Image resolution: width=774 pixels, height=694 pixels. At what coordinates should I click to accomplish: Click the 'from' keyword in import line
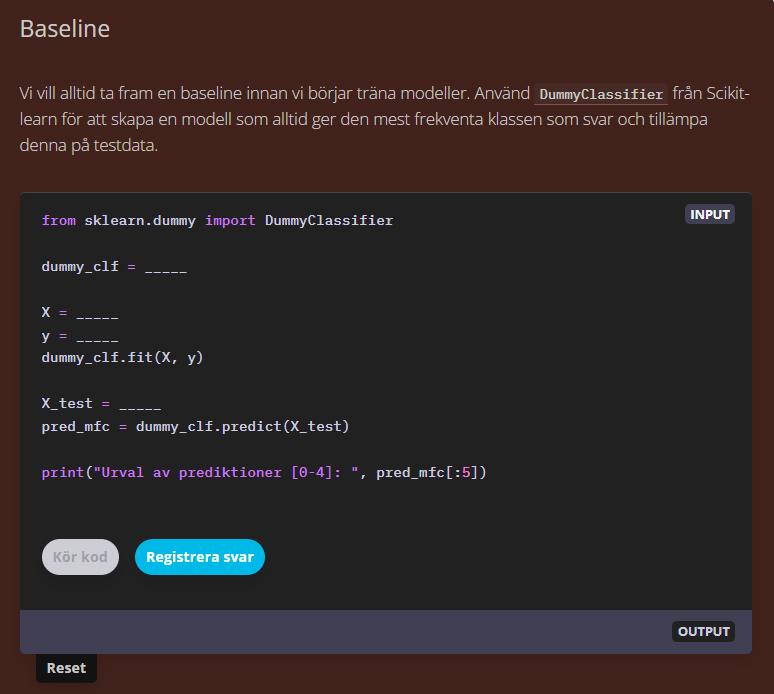click(58, 220)
